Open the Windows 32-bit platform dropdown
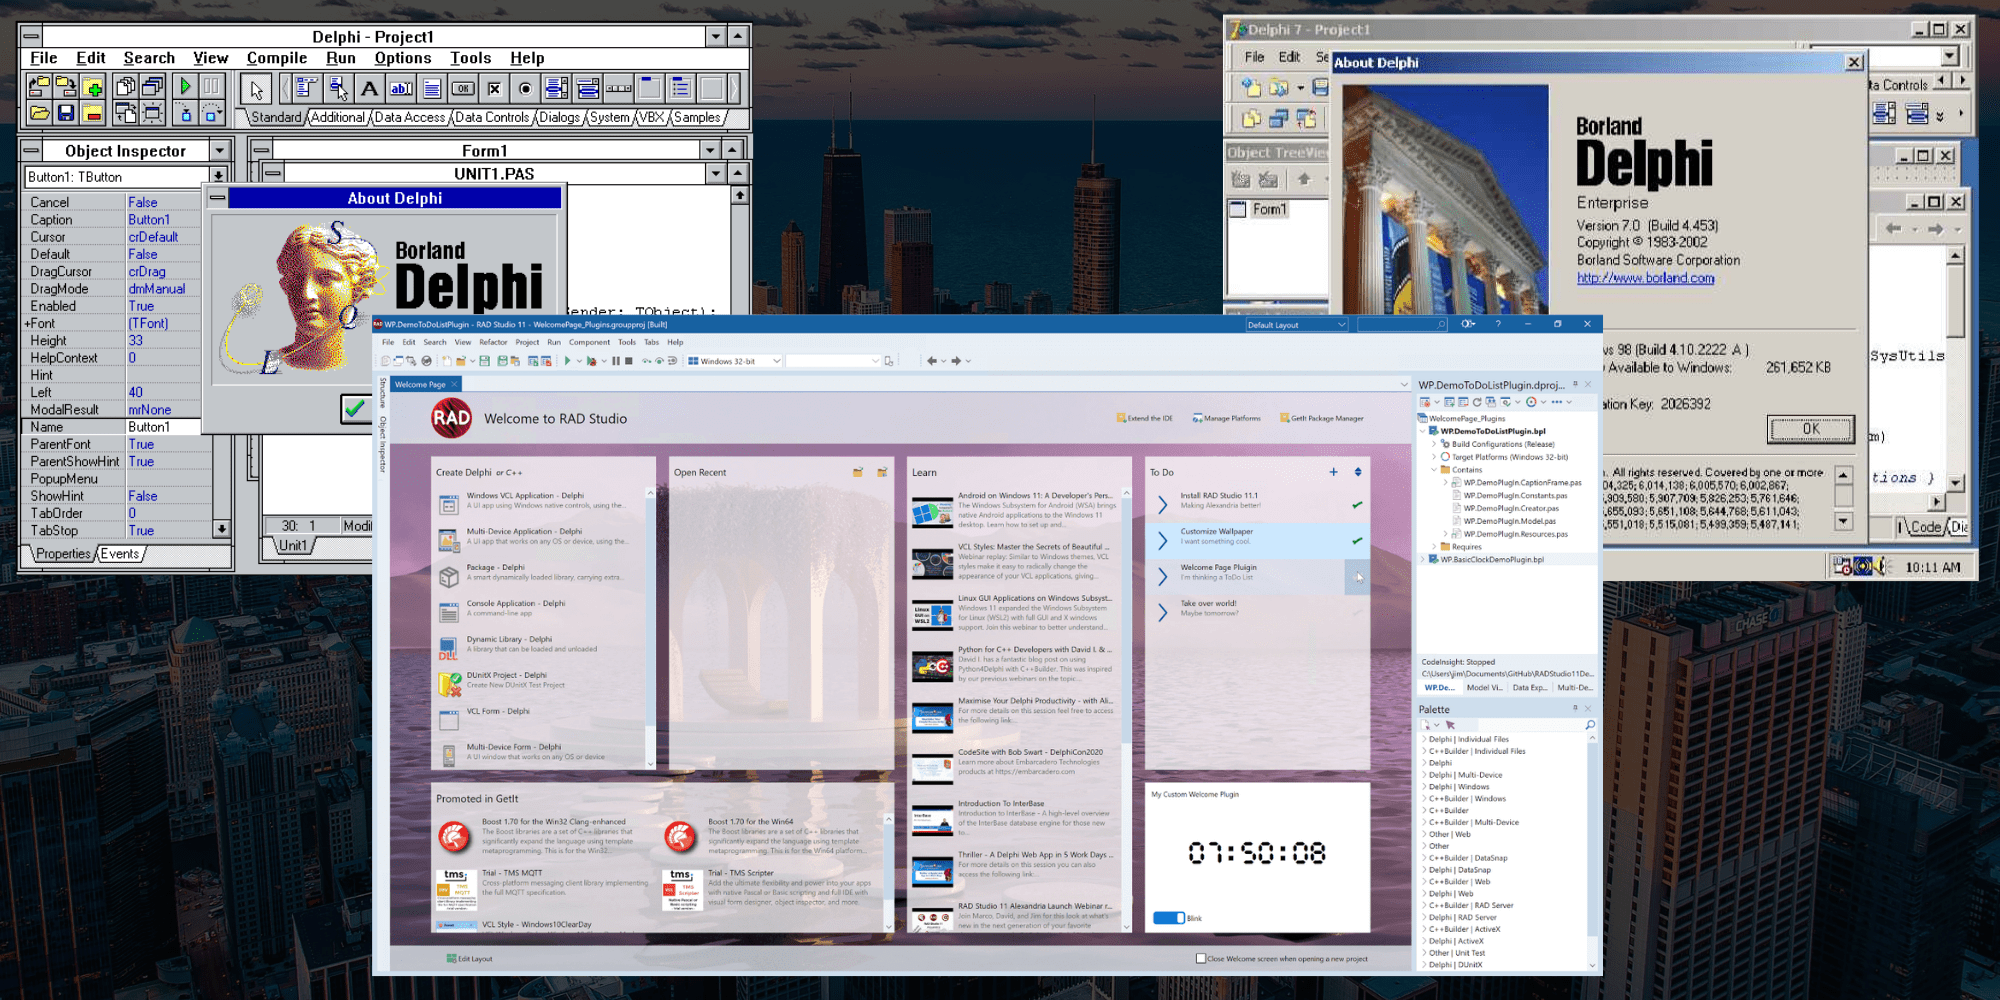Screen dimensions: 2000x1000 point(734,361)
